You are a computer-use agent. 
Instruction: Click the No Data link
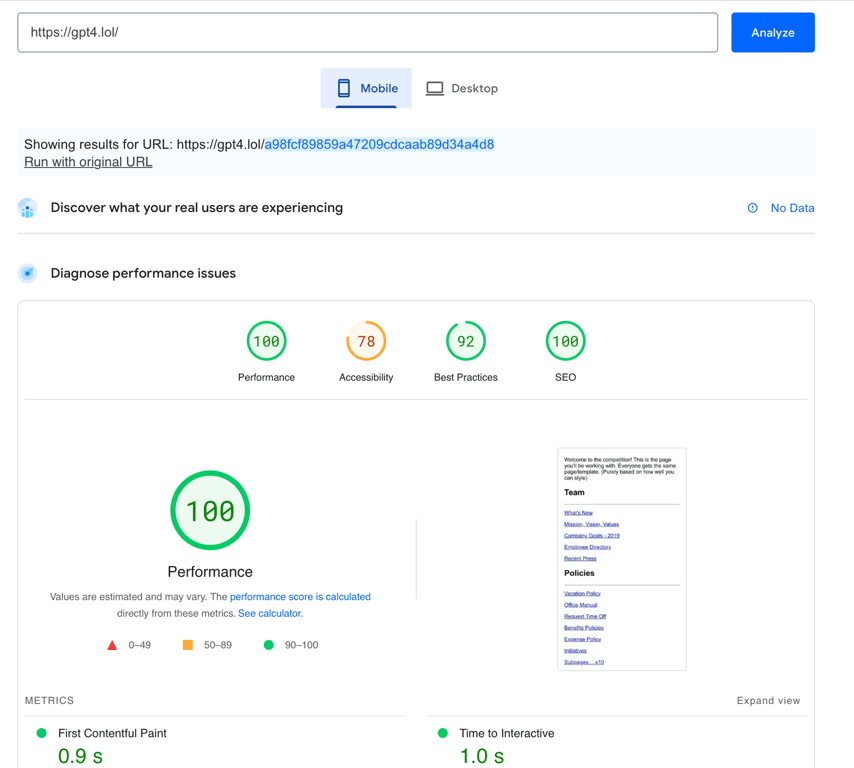pos(792,208)
